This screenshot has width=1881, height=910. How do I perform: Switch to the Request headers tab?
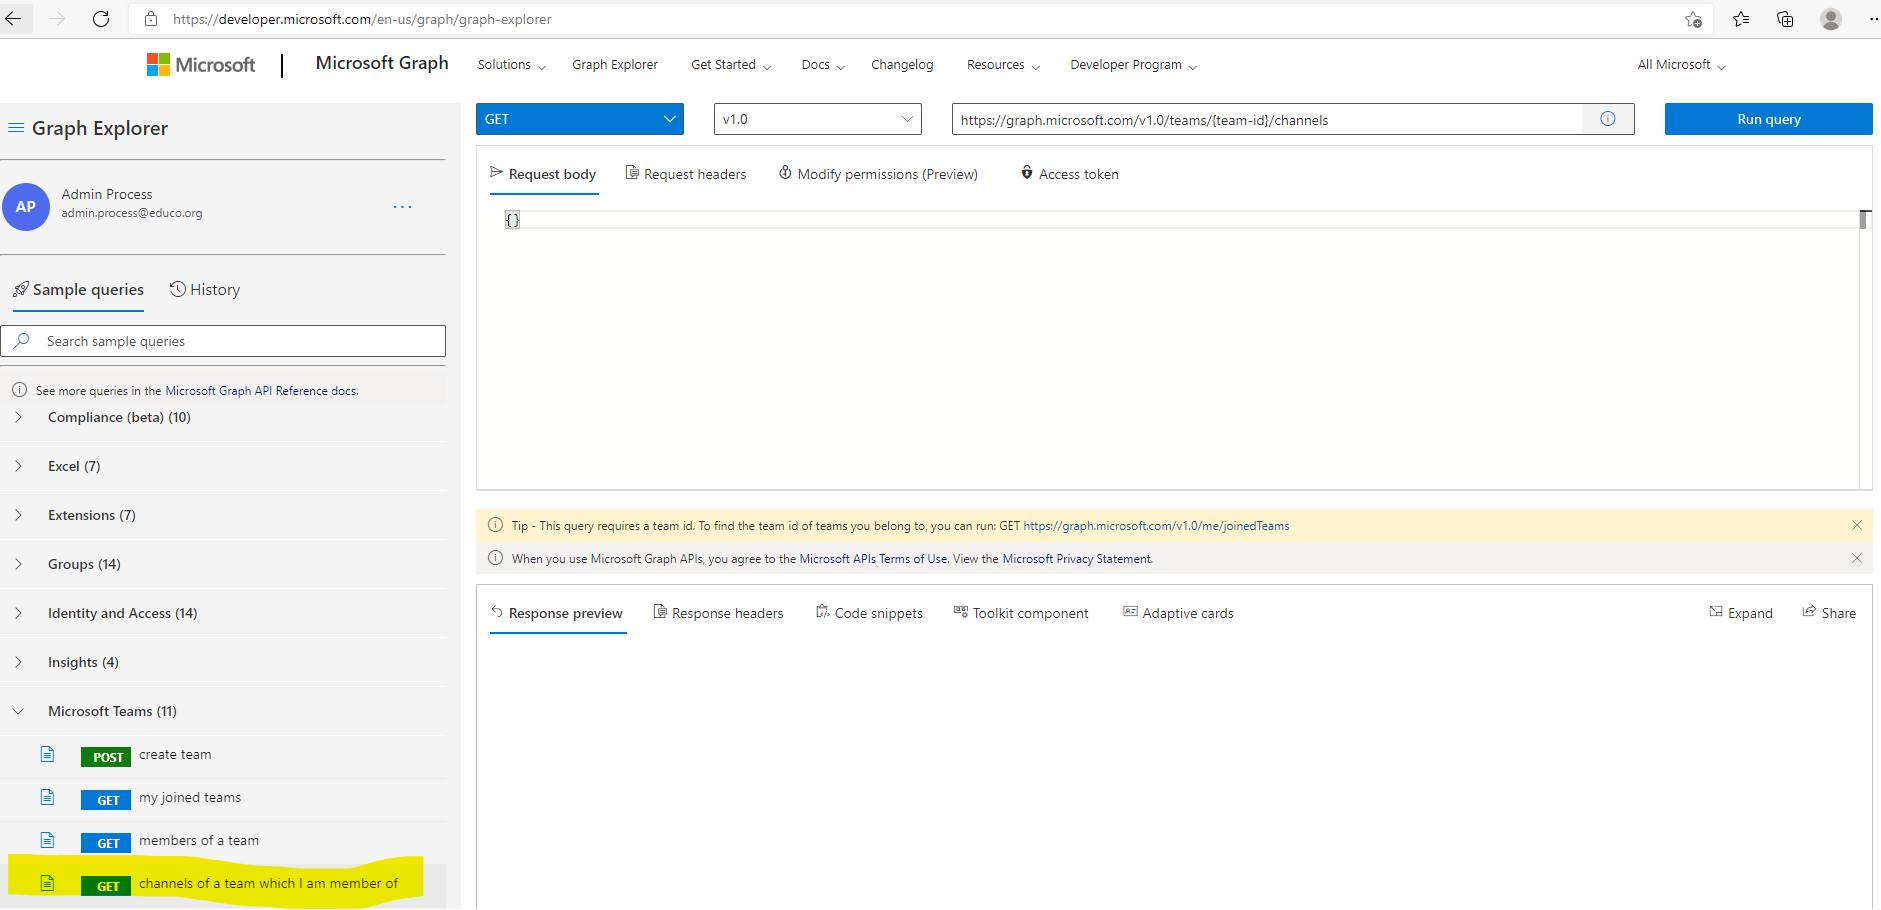click(686, 174)
